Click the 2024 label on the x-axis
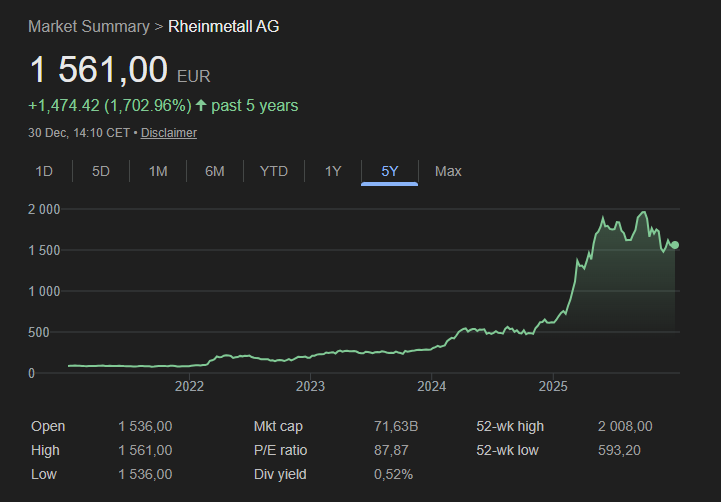Image resolution: width=721 pixels, height=502 pixels. [x=431, y=386]
